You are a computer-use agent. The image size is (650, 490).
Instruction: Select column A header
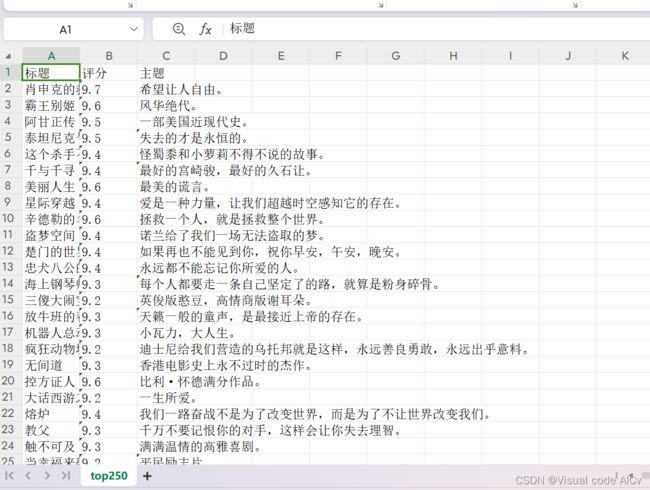click(x=51, y=56)
